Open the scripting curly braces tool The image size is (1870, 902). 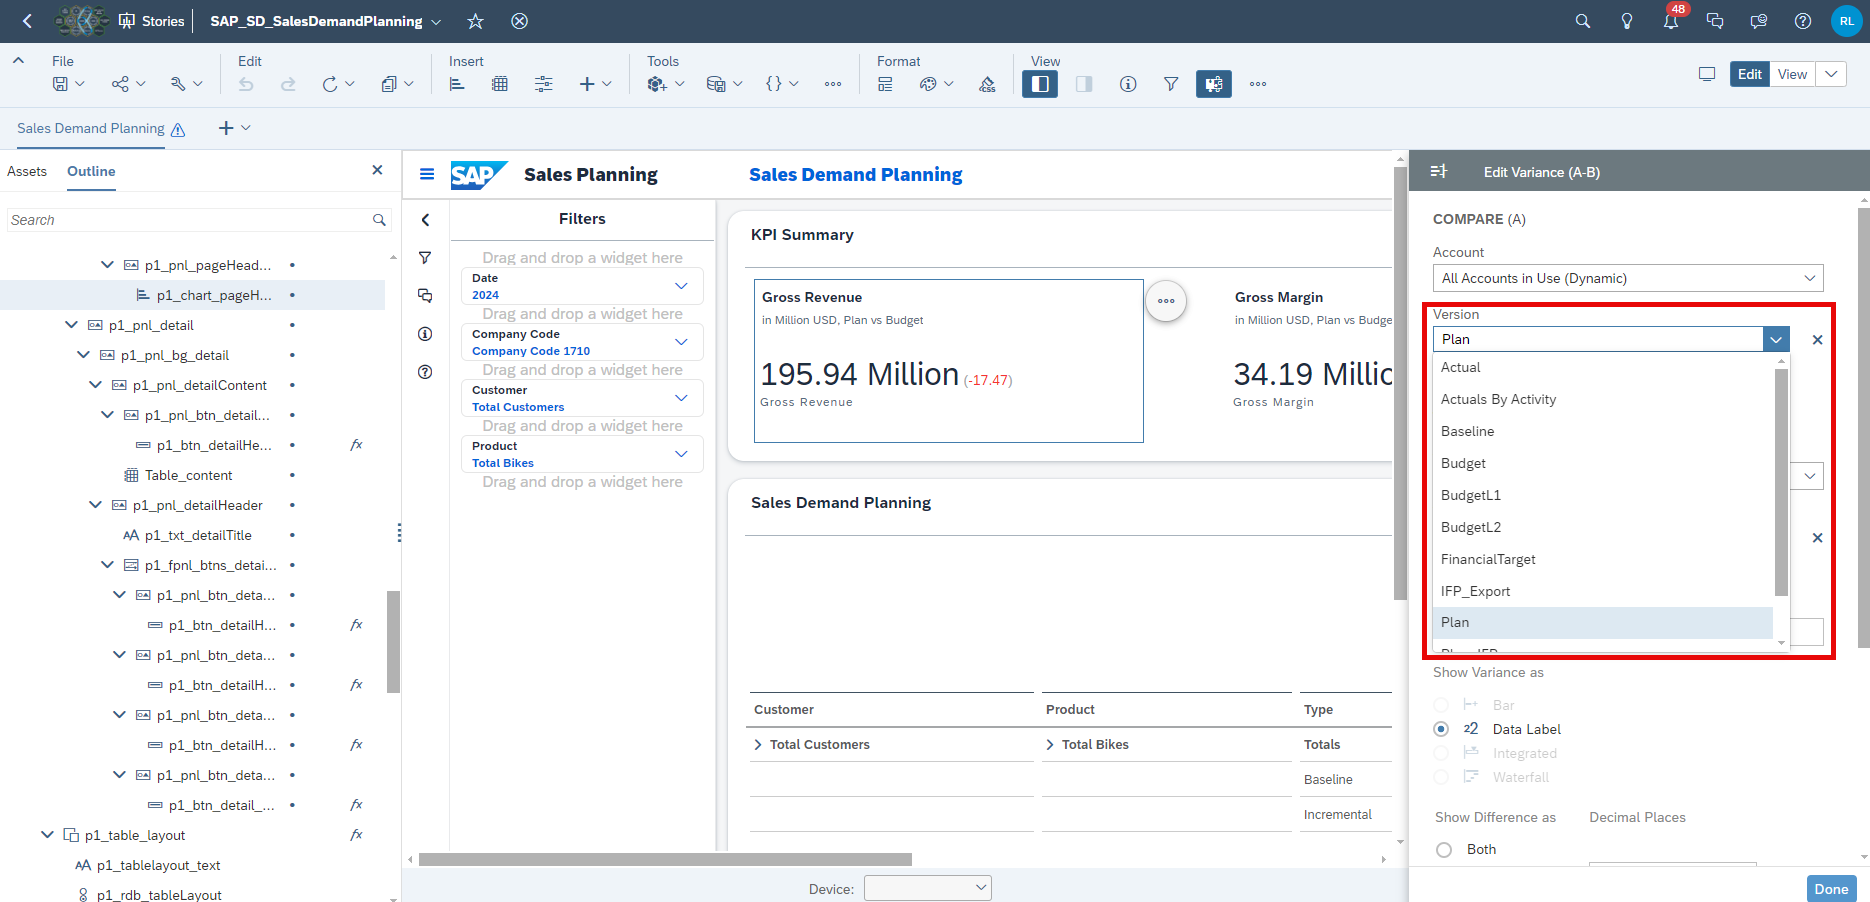[773, 84]
